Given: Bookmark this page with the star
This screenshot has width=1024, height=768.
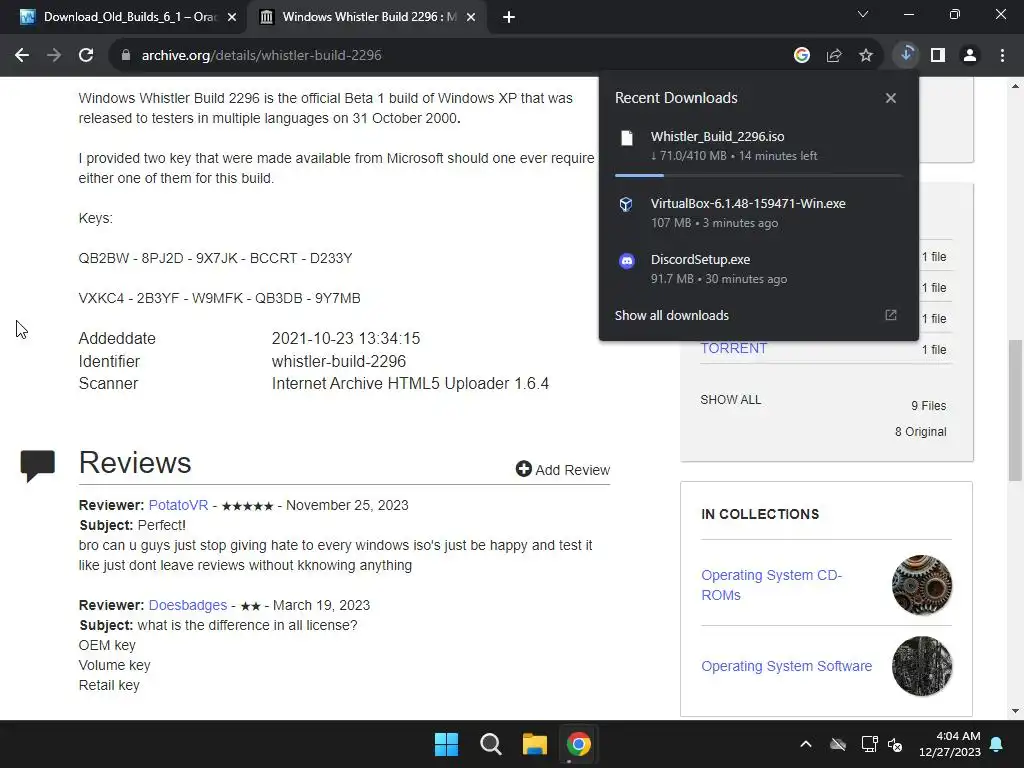Looking at the screenshot, I should tap(866, 56).
